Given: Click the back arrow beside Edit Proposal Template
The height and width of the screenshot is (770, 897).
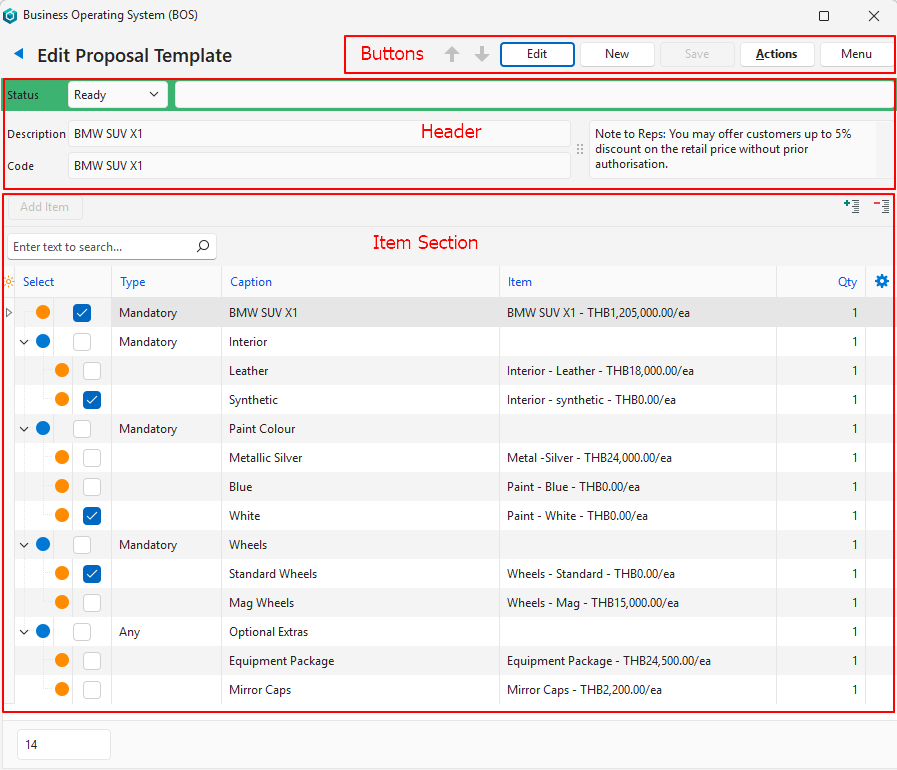Looking at the screenshot, I should (x=18, y=54).
